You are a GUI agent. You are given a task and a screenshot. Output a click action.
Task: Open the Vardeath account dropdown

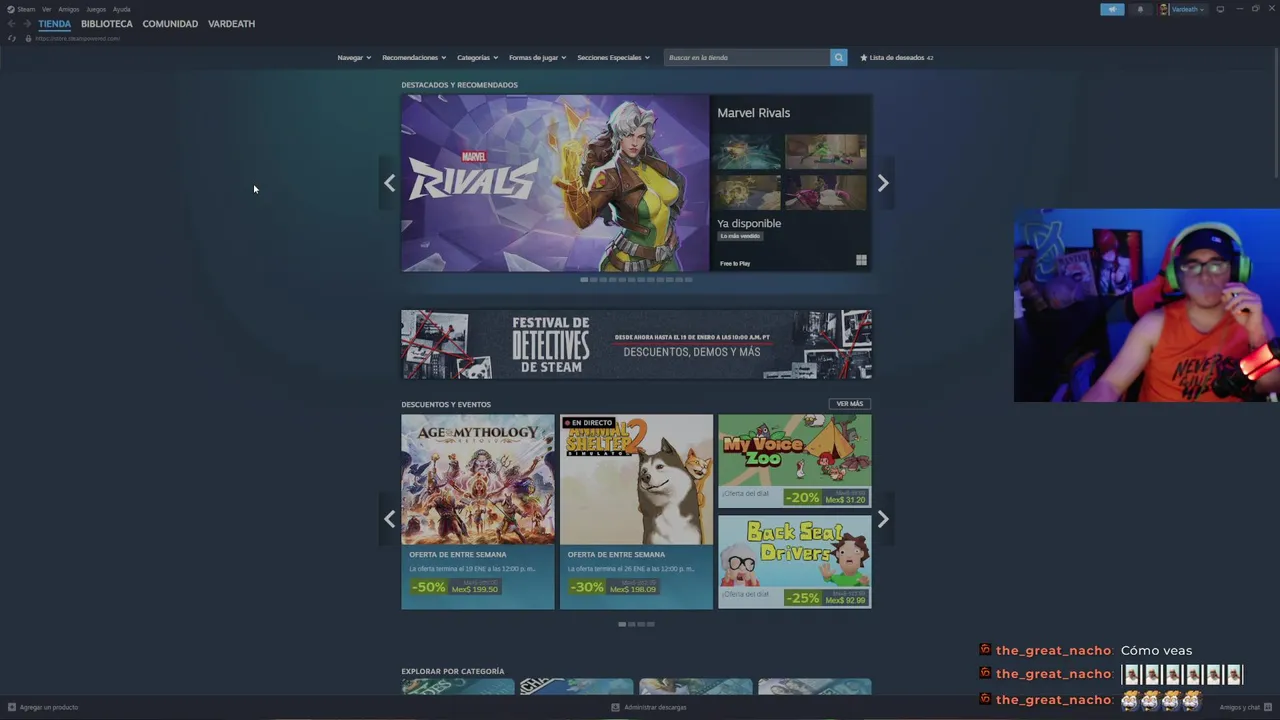pos(1183,9)
